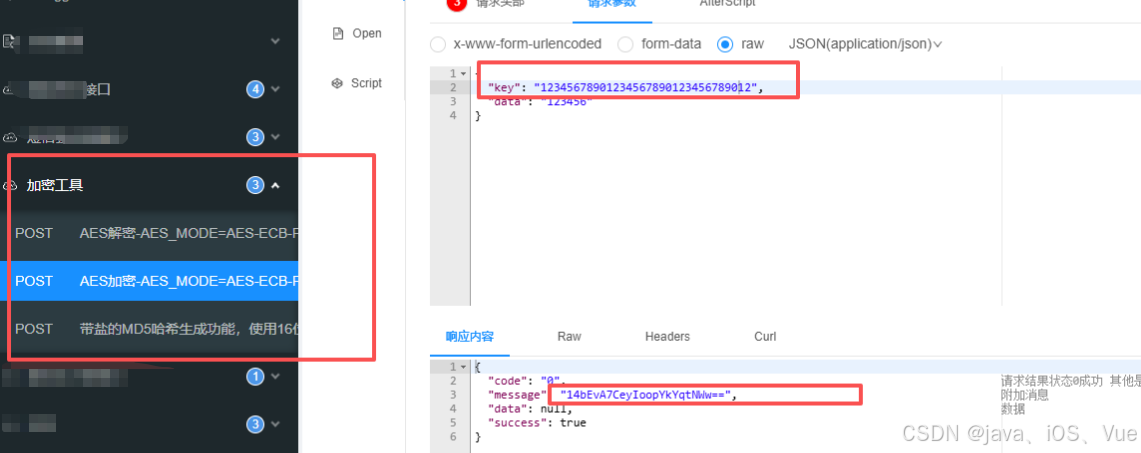The height and width of the screenshot is (453, 1141).
Task: Click the "code": "0" line in the response
Action: click(x=526, y=380)
